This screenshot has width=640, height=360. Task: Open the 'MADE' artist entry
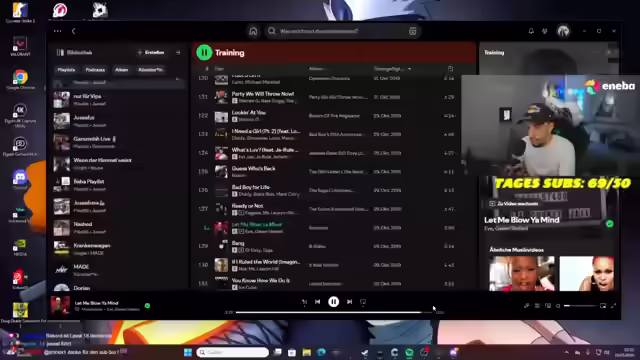118,270
